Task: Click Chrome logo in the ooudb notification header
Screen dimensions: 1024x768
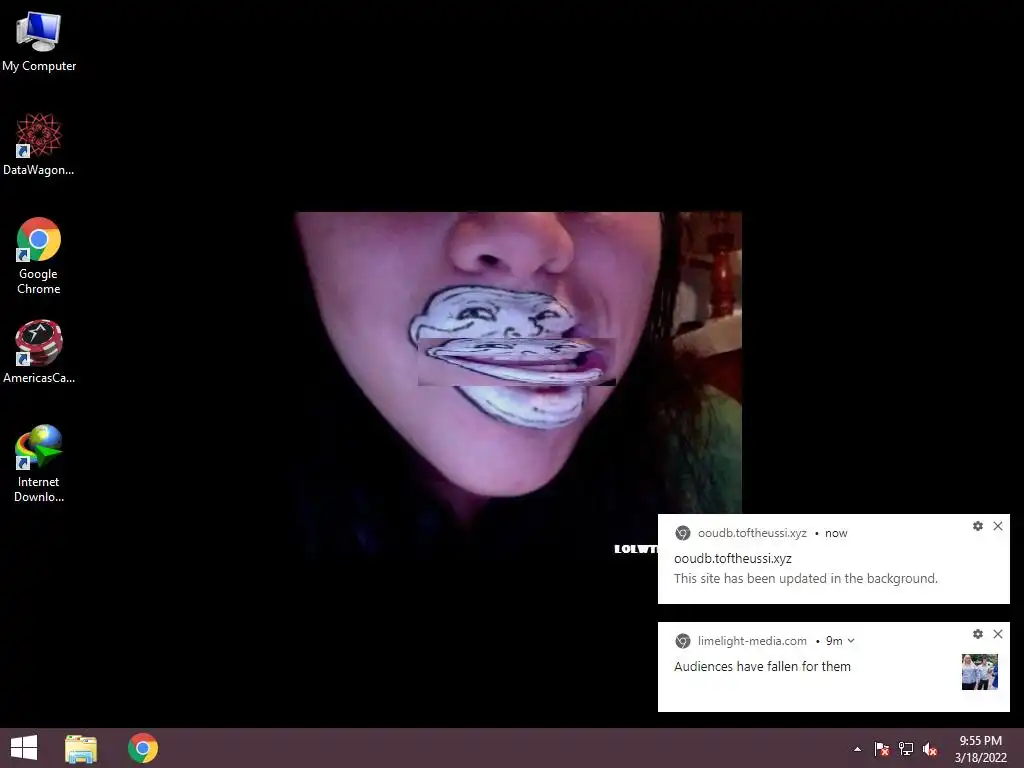Action: click(x=682, y=533)
